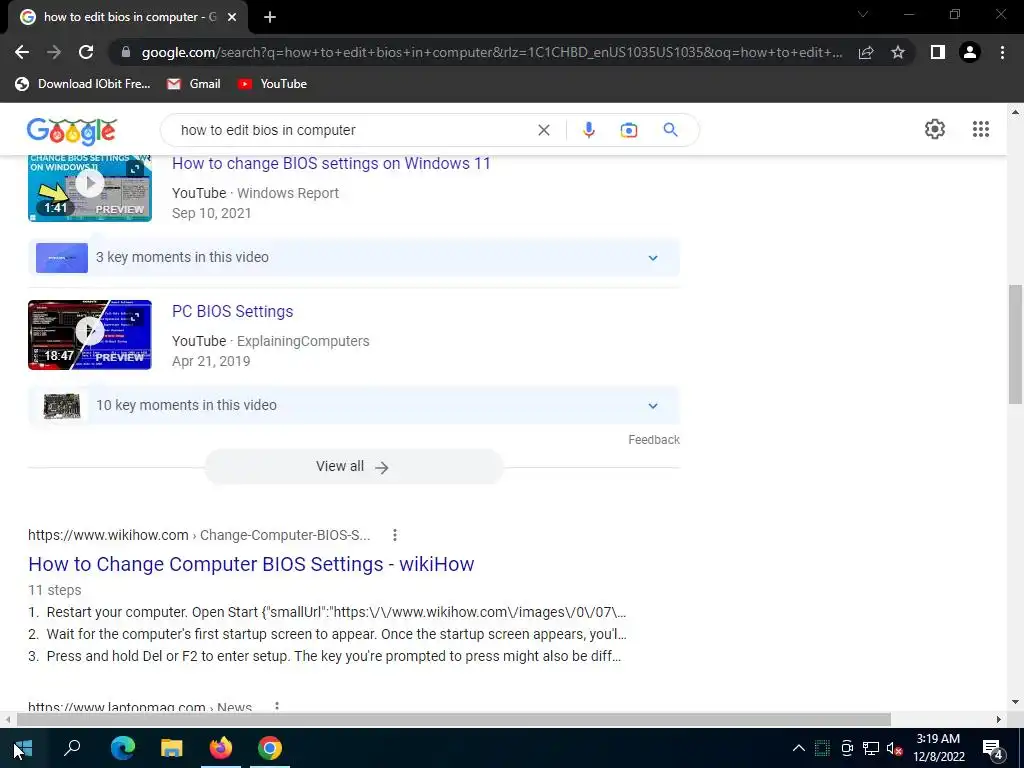
Task: Open the tab search dropdown chevron
Action: coord(863,14)
